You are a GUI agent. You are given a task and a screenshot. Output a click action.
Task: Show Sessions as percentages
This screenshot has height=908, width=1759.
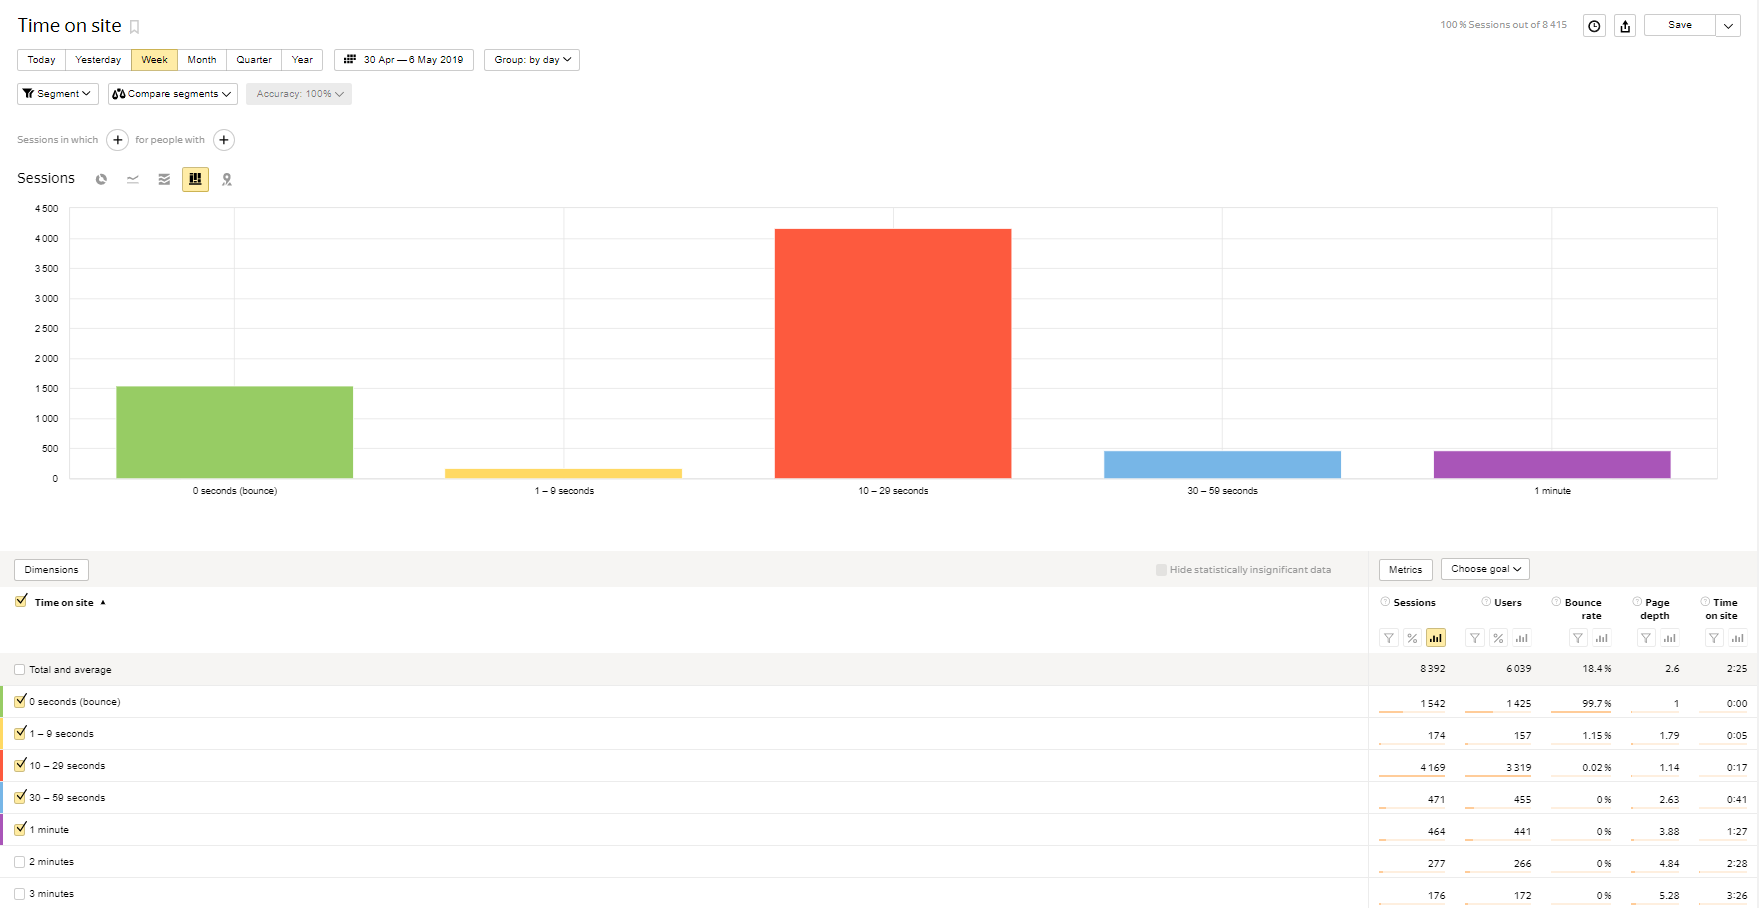pos(1412,638)
